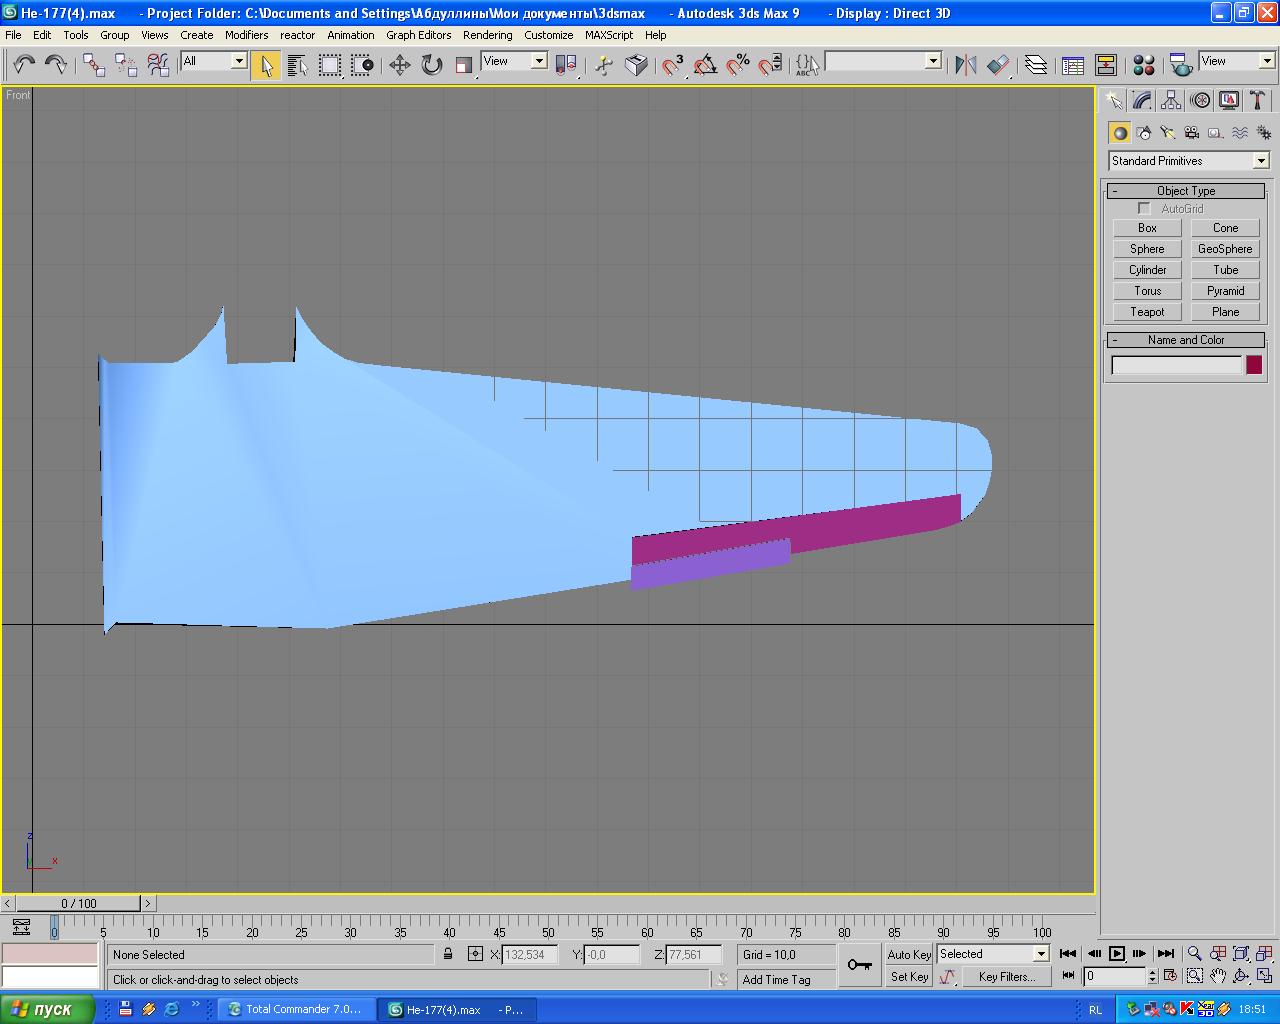Choose the Lights creation category
The height and width of the screenshot is (1024, 1280).
(x=1168, y=133)
